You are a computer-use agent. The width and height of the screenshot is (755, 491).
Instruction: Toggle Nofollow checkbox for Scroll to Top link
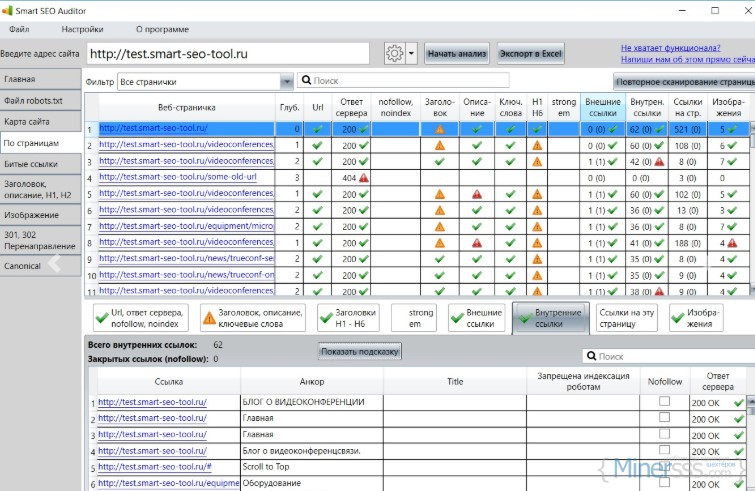coord(664,467)
